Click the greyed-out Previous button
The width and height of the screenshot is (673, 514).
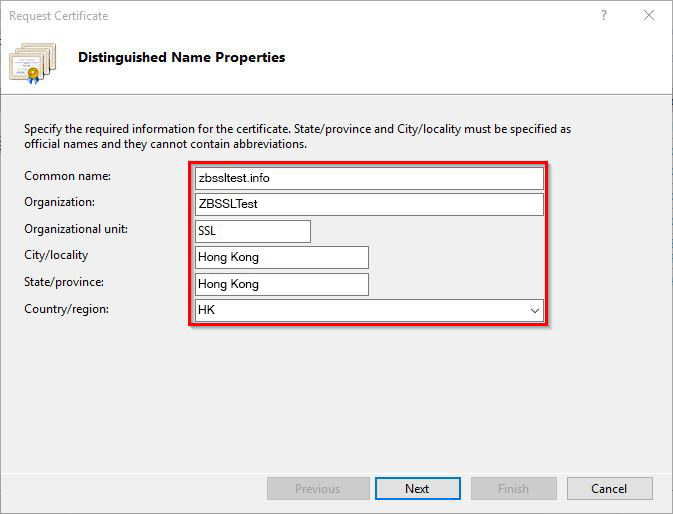pyautogui.click(x=317, y=489)
